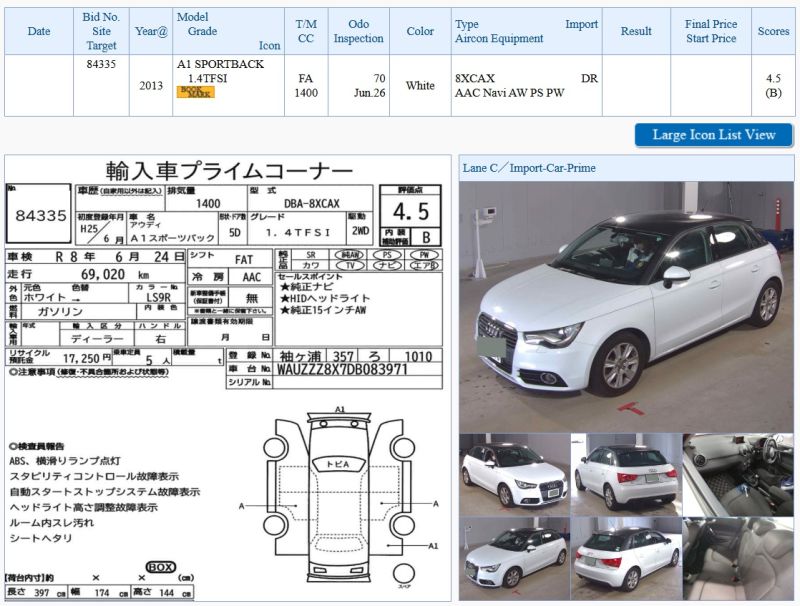Click the Year@ column header
The image size is (800, 606).
click(151, 31)
